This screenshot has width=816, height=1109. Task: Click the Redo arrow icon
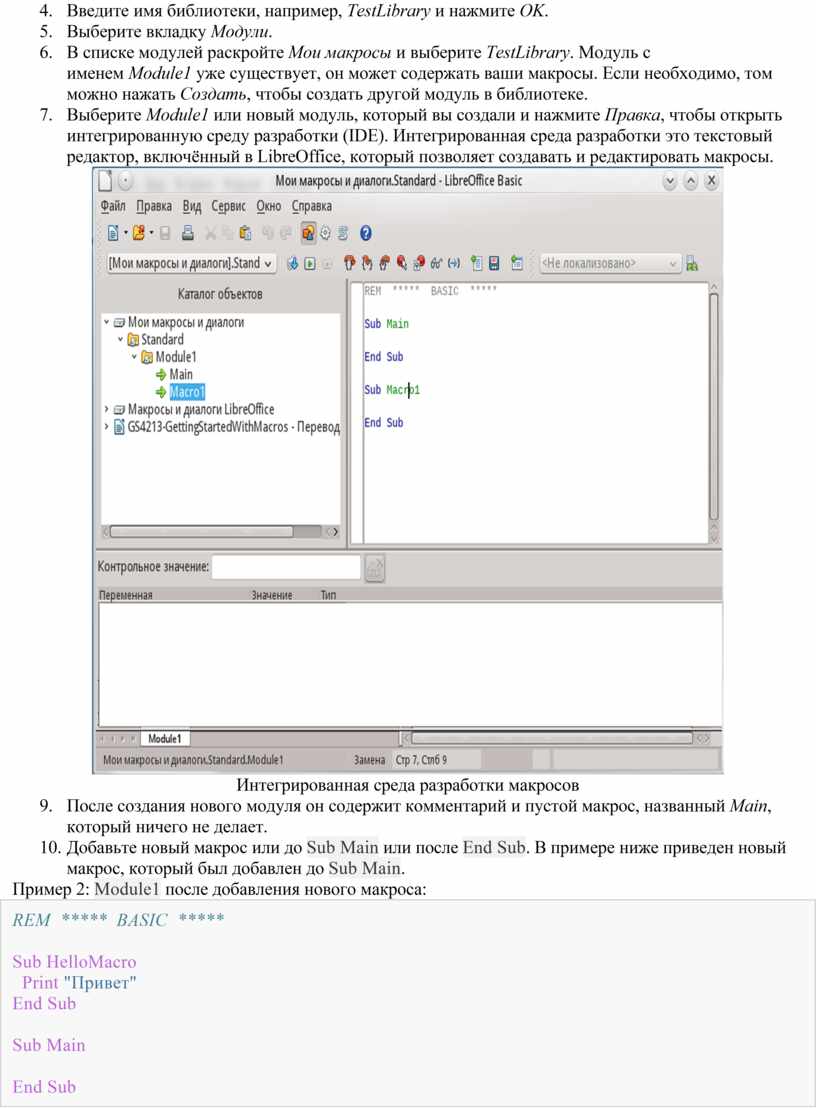tap(285, 233)
